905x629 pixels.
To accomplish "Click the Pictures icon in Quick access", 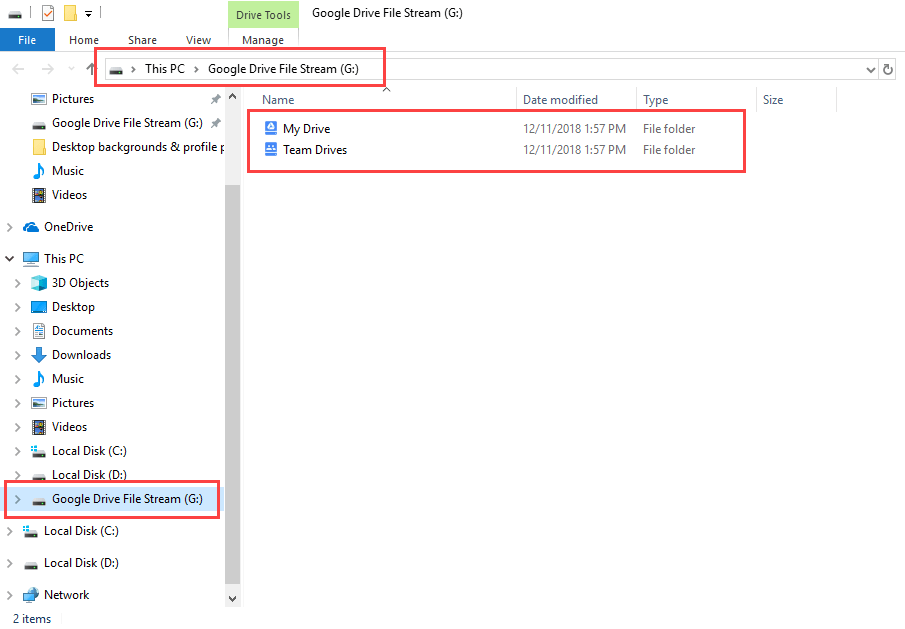I will [39, 99].
